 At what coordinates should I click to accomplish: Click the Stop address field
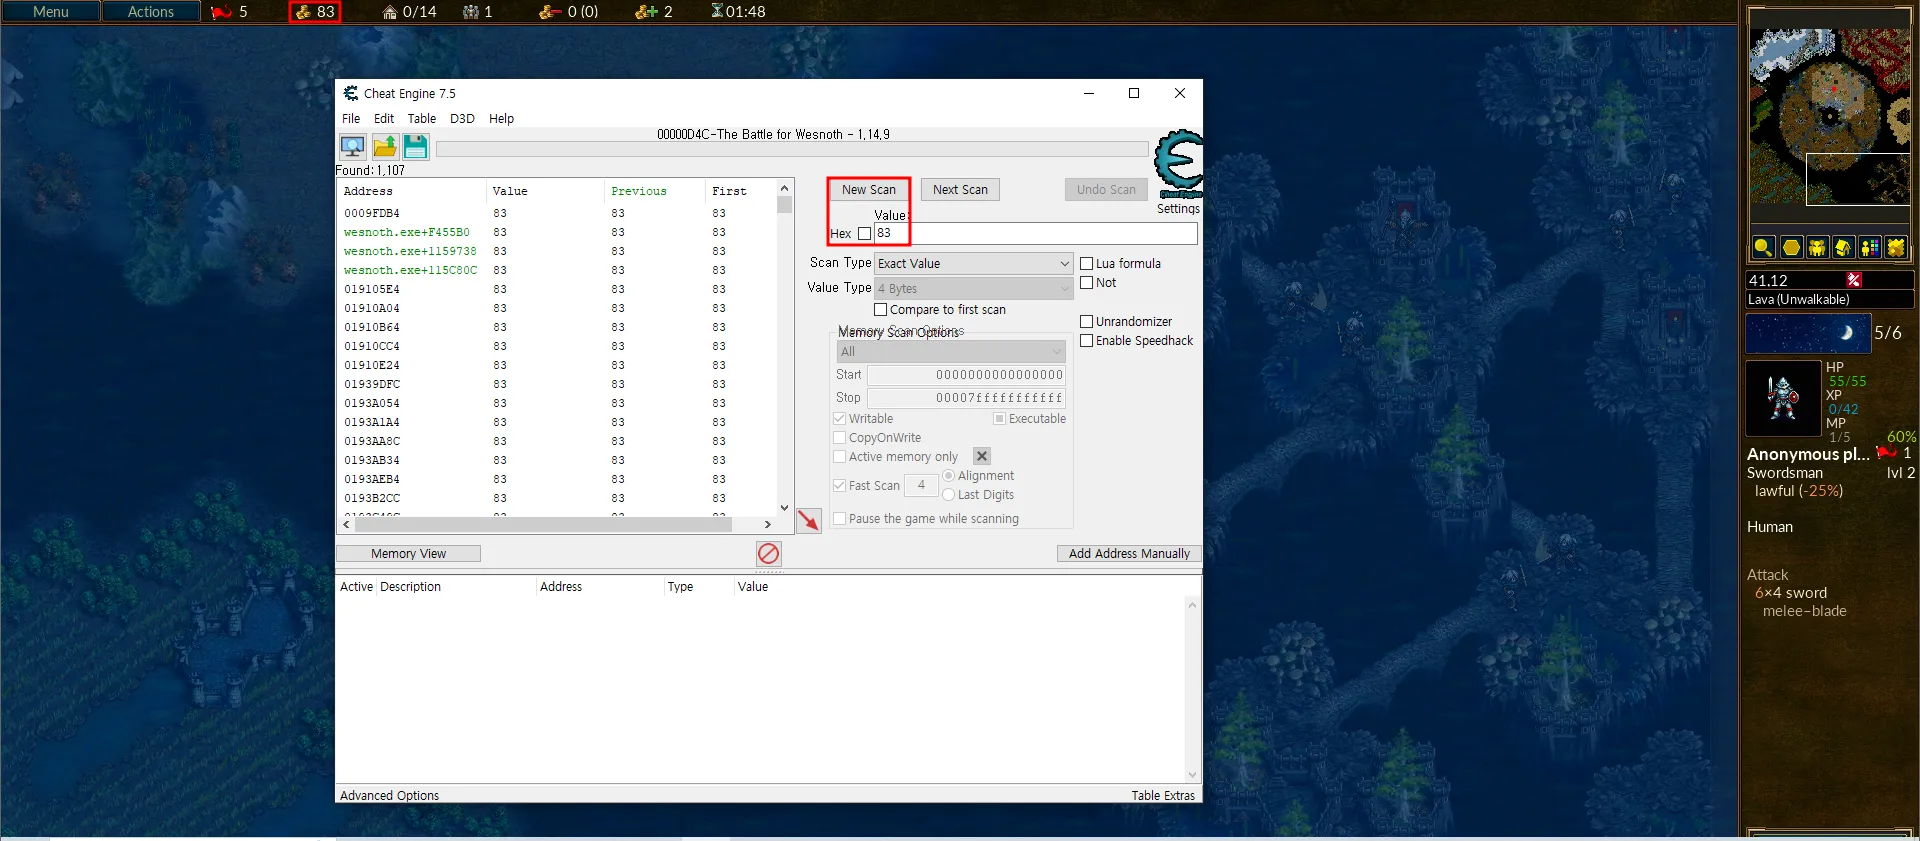966,398
